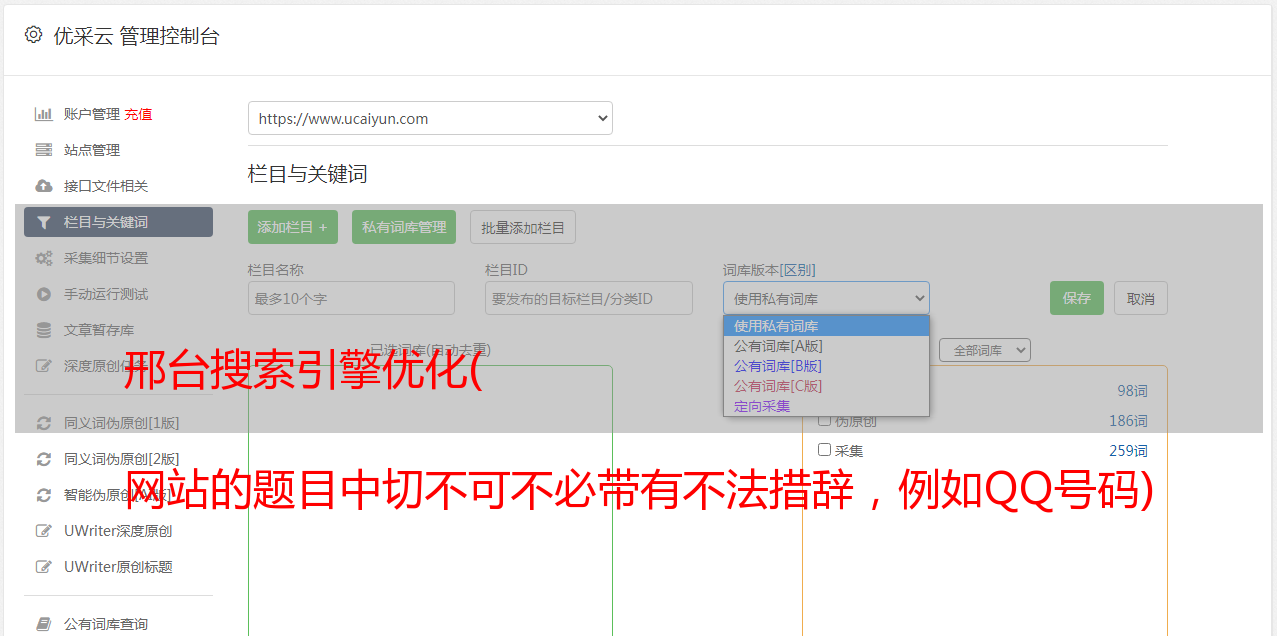Click the edit icon for UWriter深度原创
Screen dimensions: 1277x636
click(x=43, y=531)
